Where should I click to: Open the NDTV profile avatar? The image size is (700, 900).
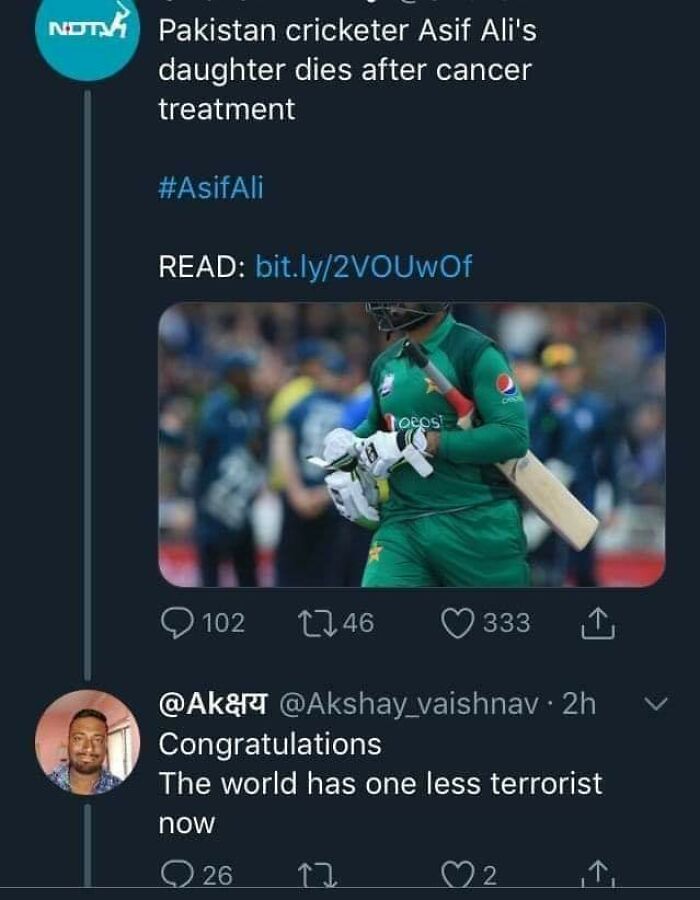point(88,38)
